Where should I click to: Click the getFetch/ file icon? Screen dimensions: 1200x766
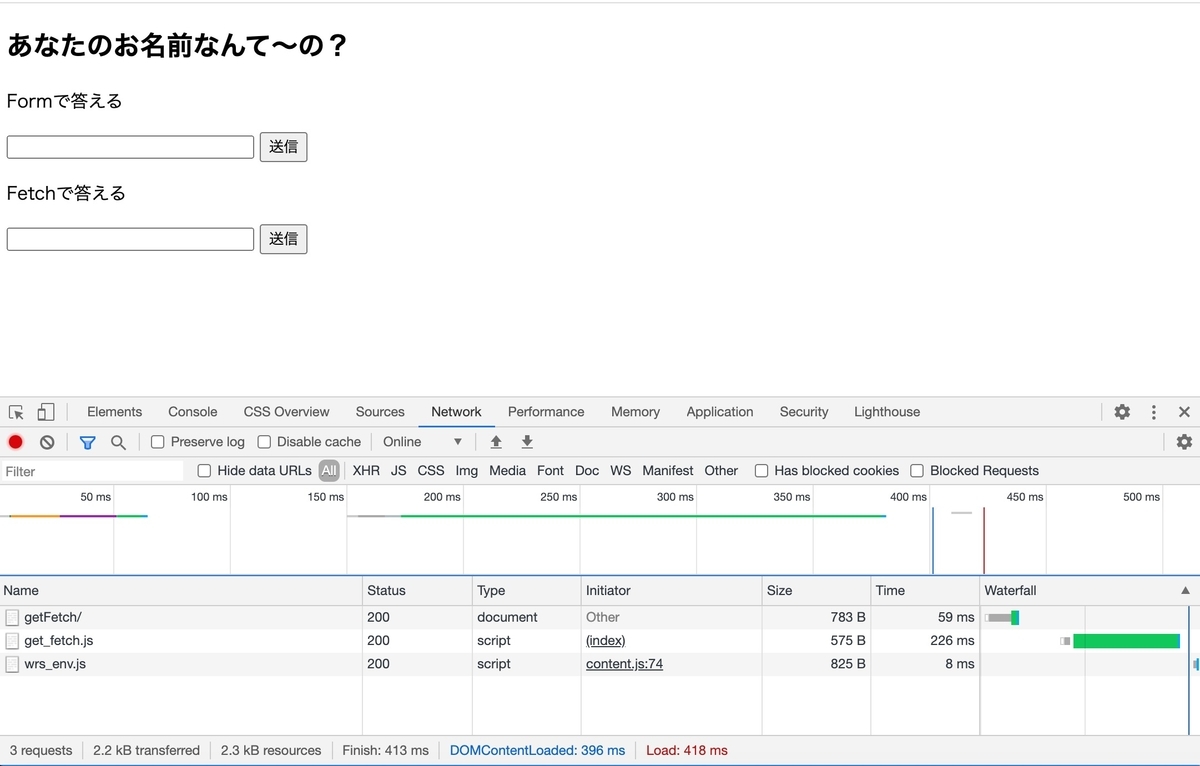pos(12,618)
